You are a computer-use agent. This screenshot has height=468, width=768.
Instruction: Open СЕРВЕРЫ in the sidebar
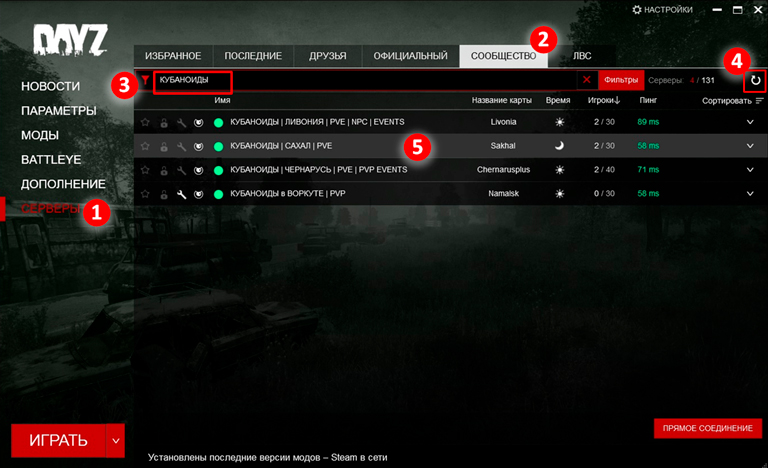point(50,209)
